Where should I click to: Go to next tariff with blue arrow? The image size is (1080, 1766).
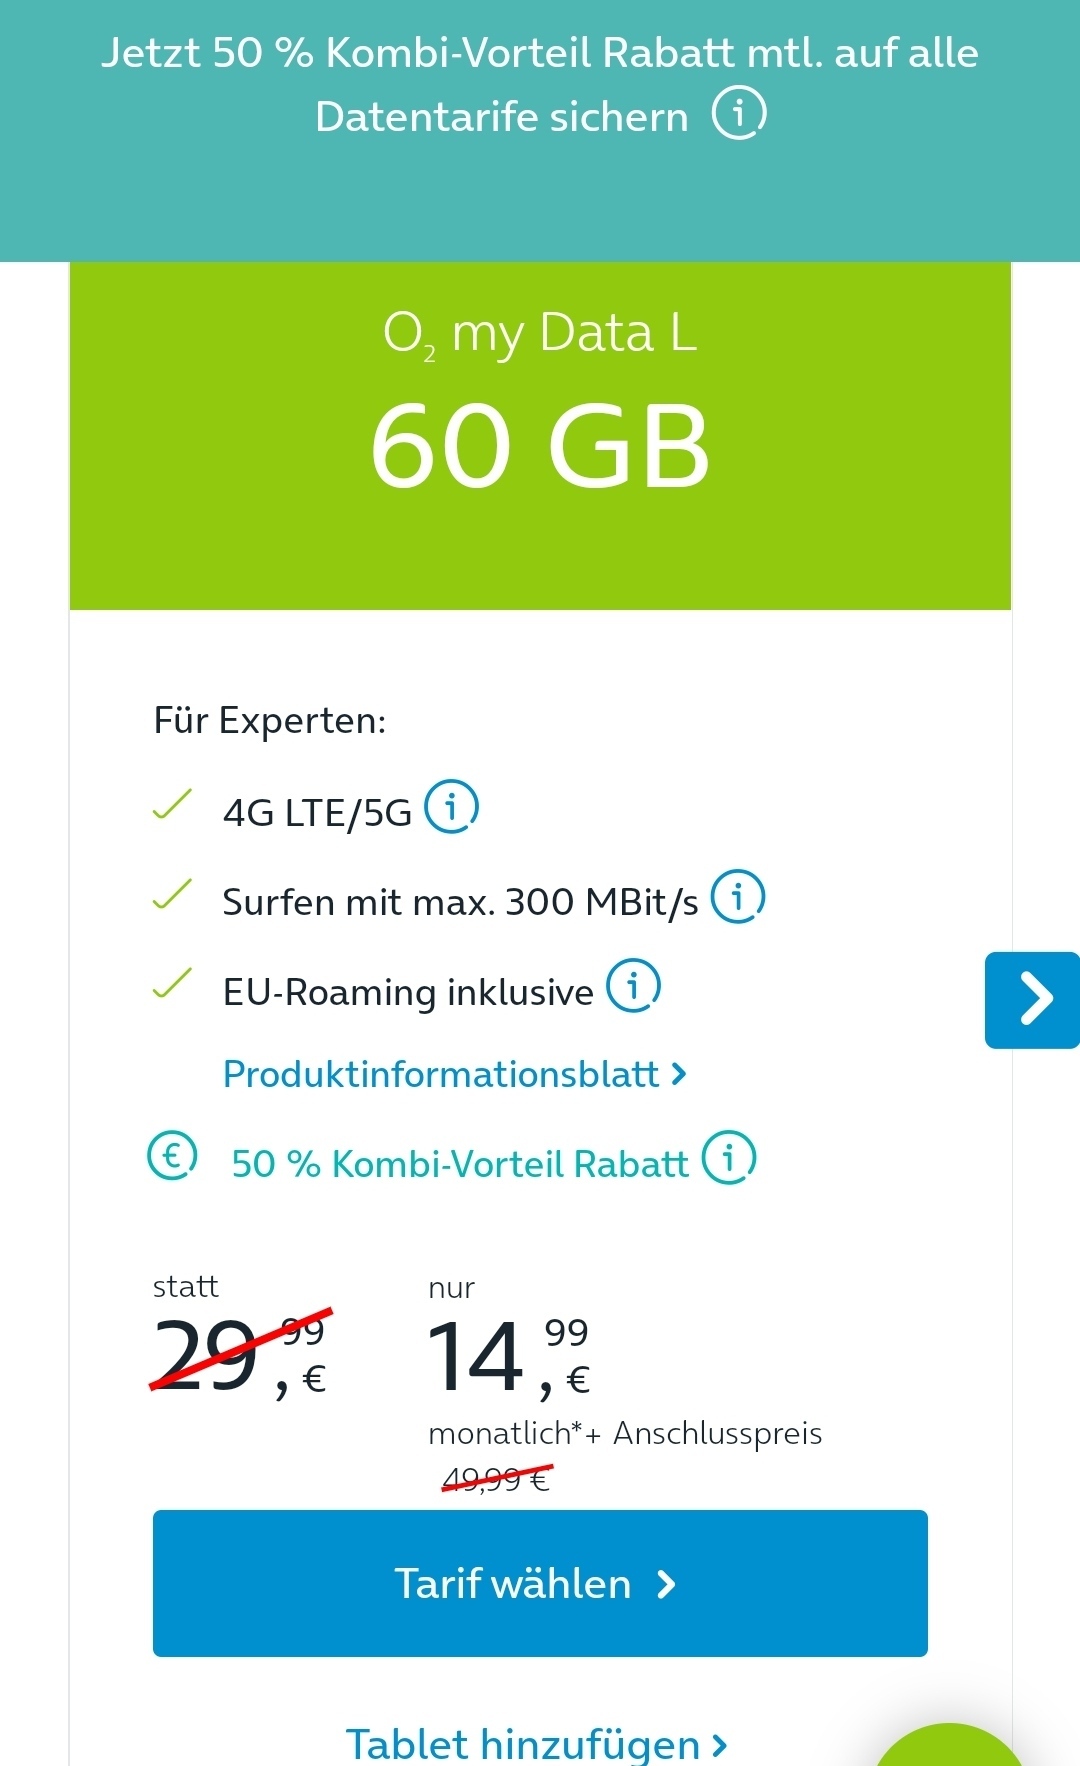pos(1032,1000)
